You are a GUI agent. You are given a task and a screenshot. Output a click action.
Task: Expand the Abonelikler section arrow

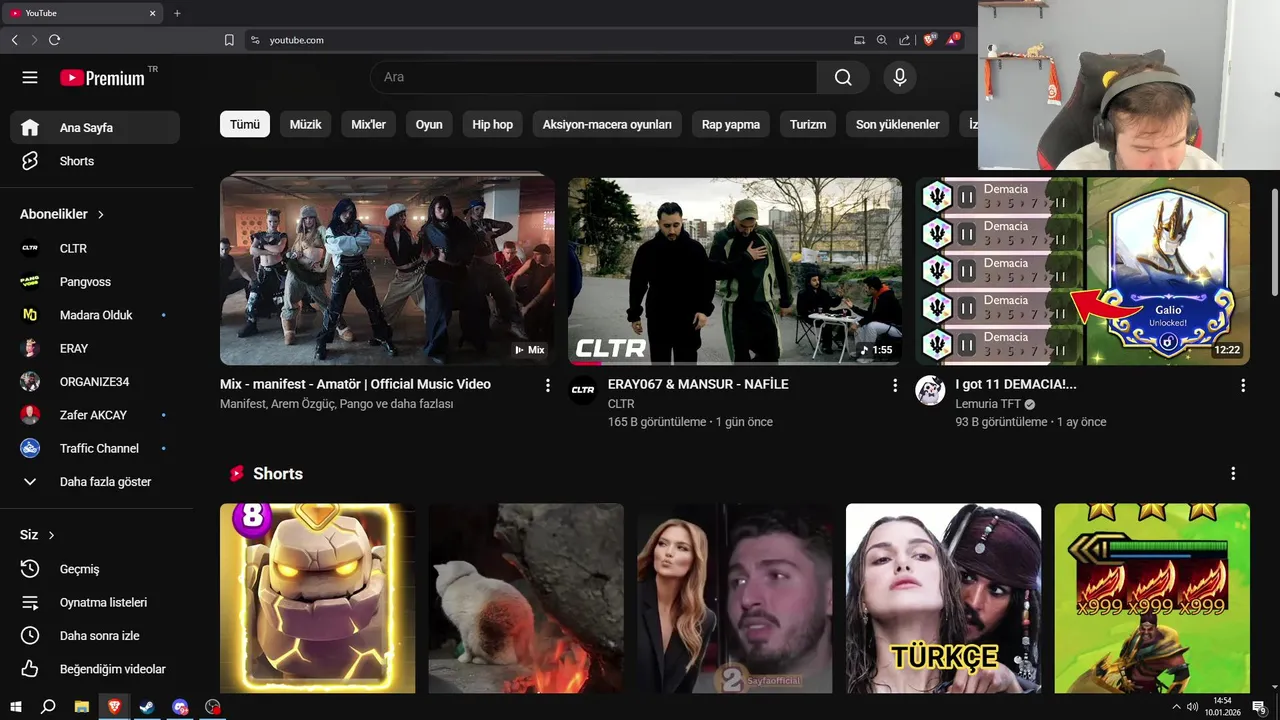101,214
